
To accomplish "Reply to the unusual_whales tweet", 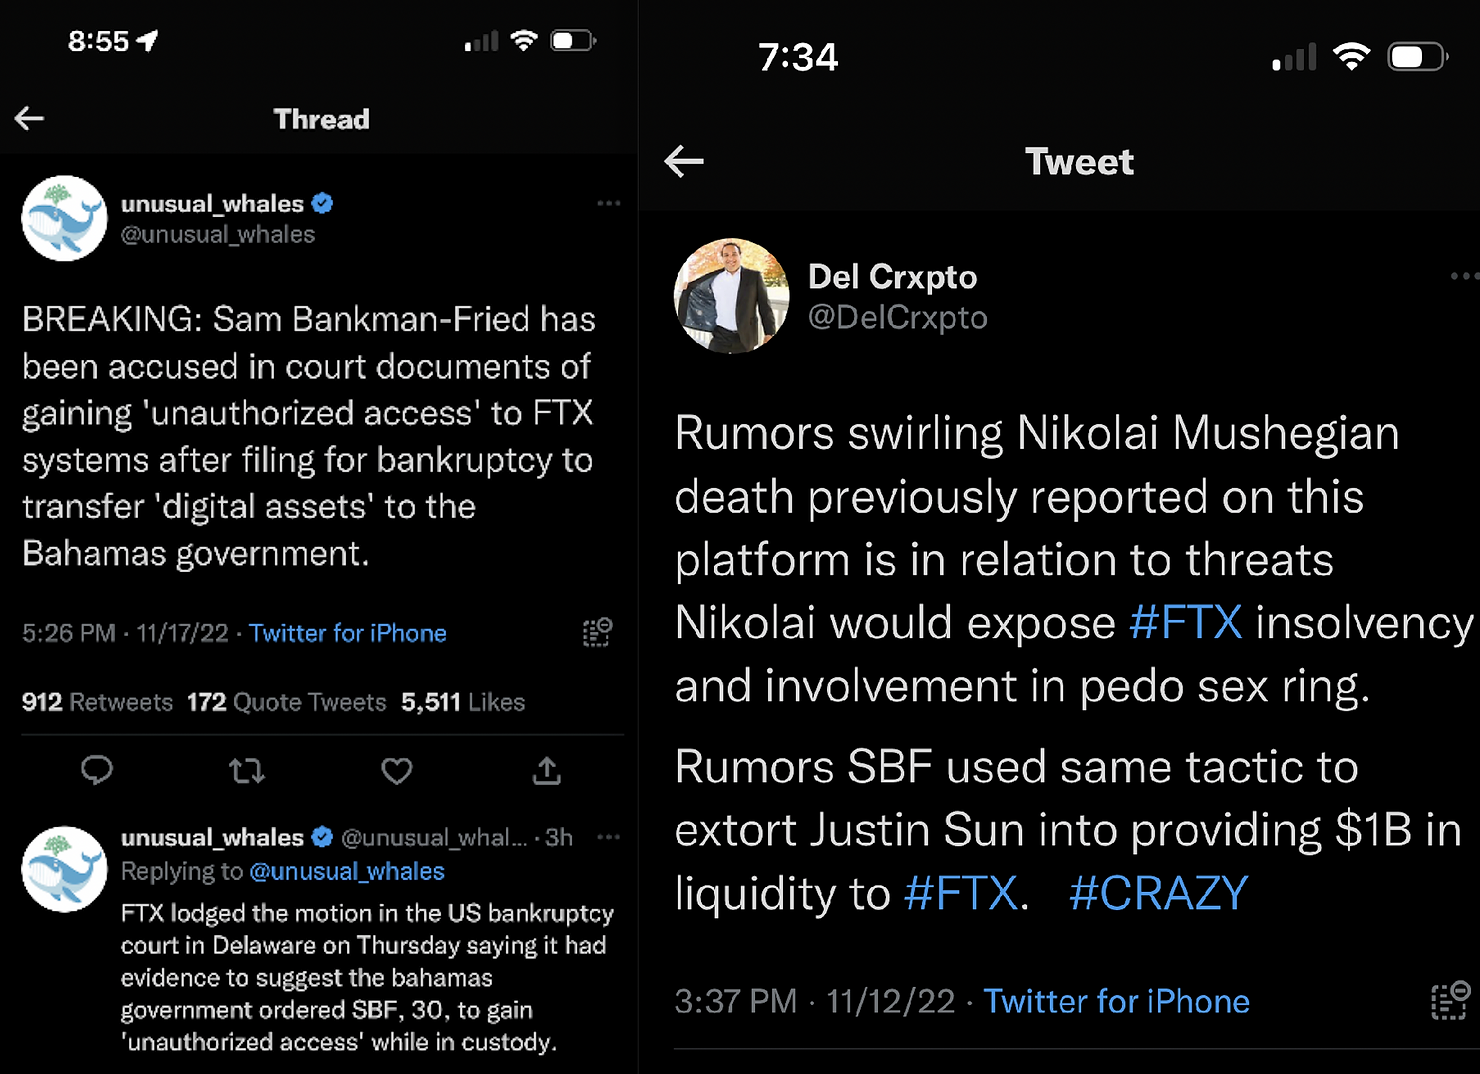I will click(97, 770).
